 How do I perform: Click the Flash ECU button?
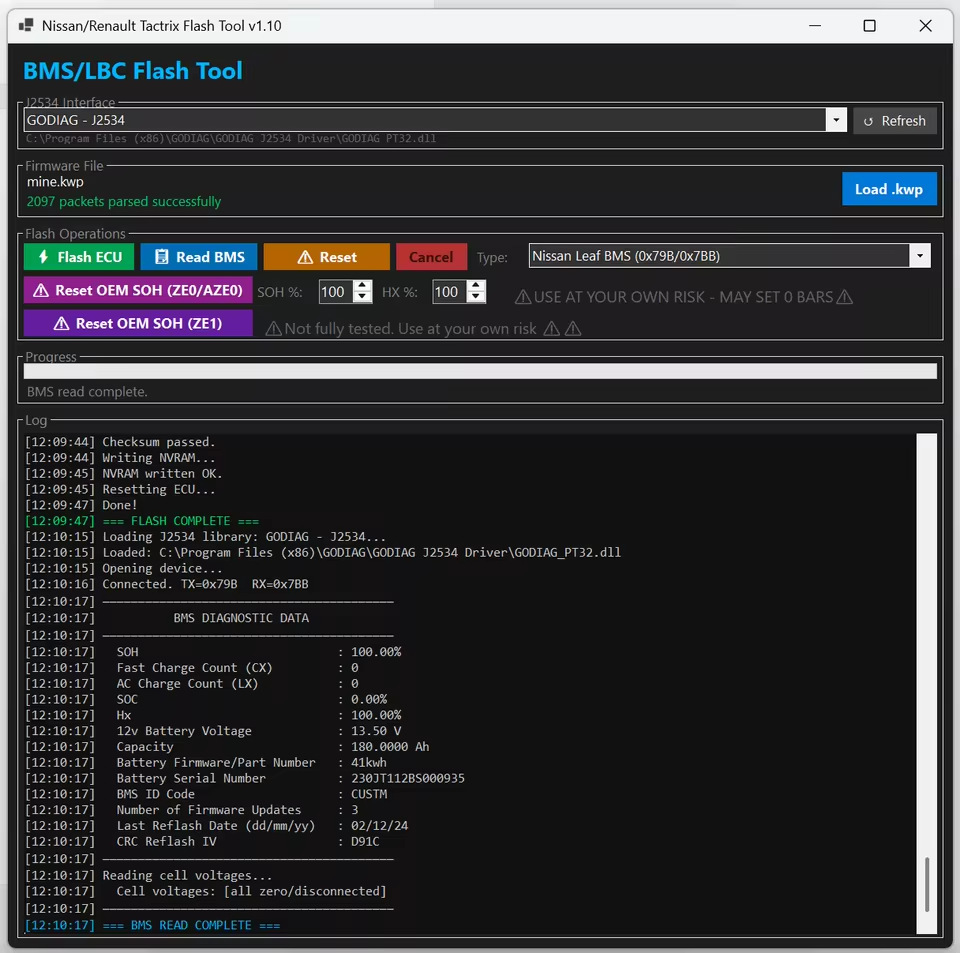point(78,256)
